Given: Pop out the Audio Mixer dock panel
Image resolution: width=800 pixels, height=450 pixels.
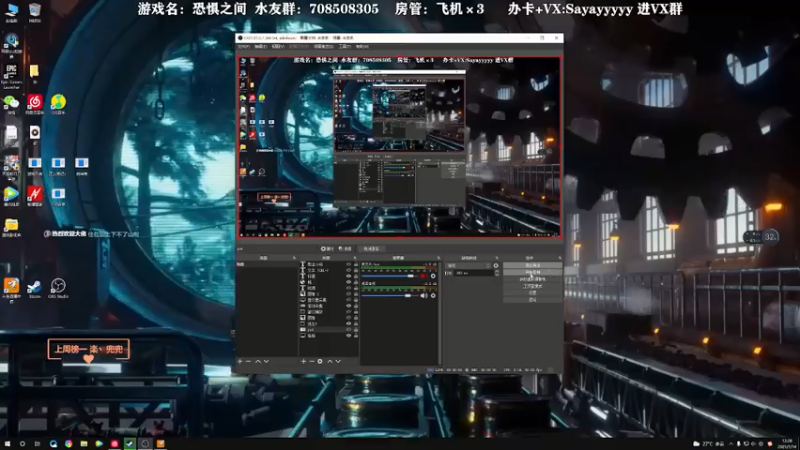Looking at the screenshot, I should [438, 258].
